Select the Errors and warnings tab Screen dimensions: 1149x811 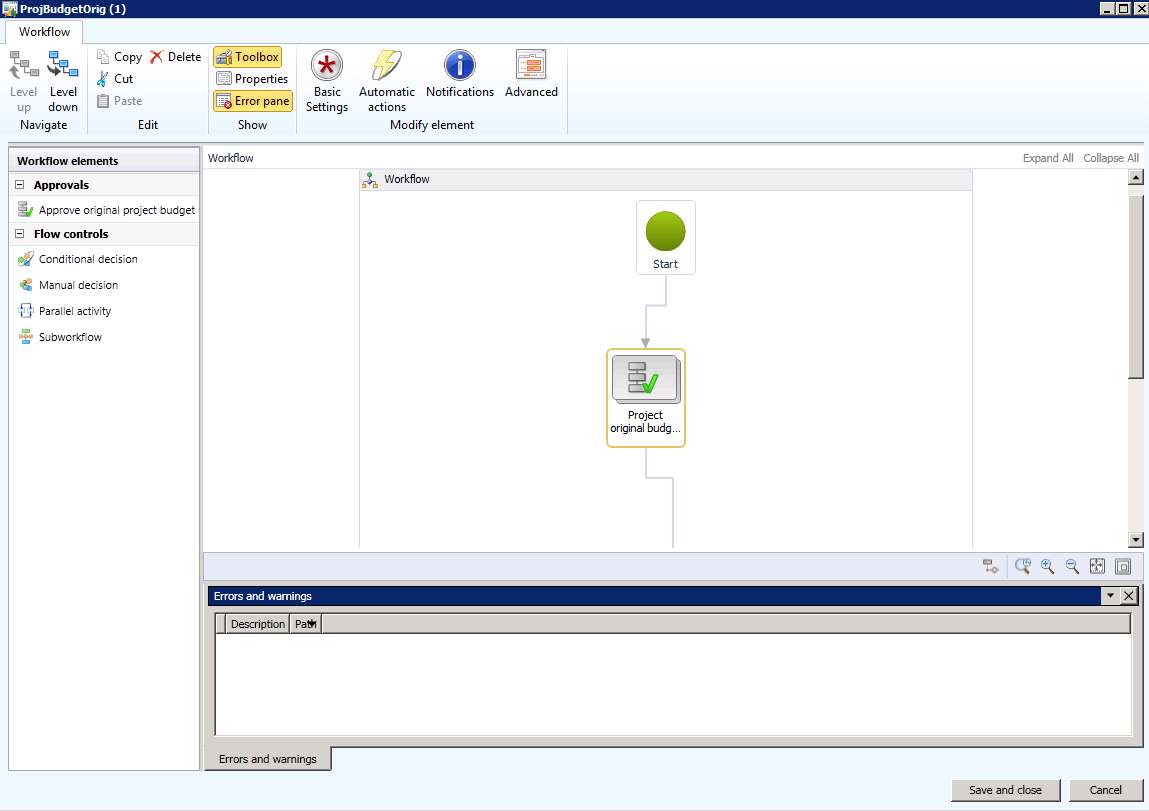(267, 758)
